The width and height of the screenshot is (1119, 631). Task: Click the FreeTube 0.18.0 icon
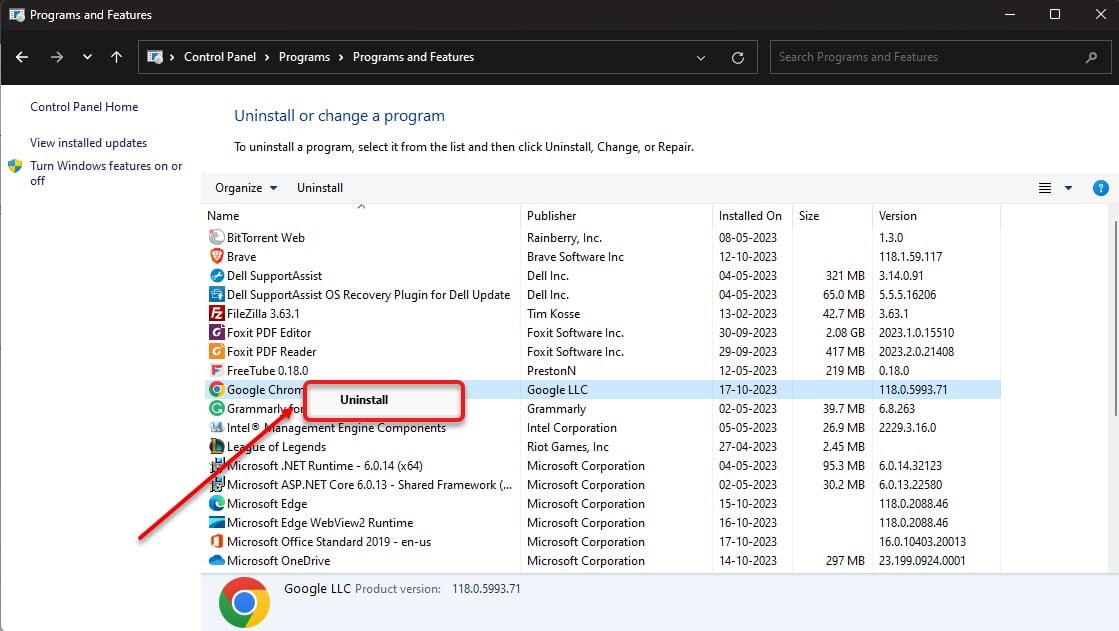pyautogui.click(x=216, y=370)
